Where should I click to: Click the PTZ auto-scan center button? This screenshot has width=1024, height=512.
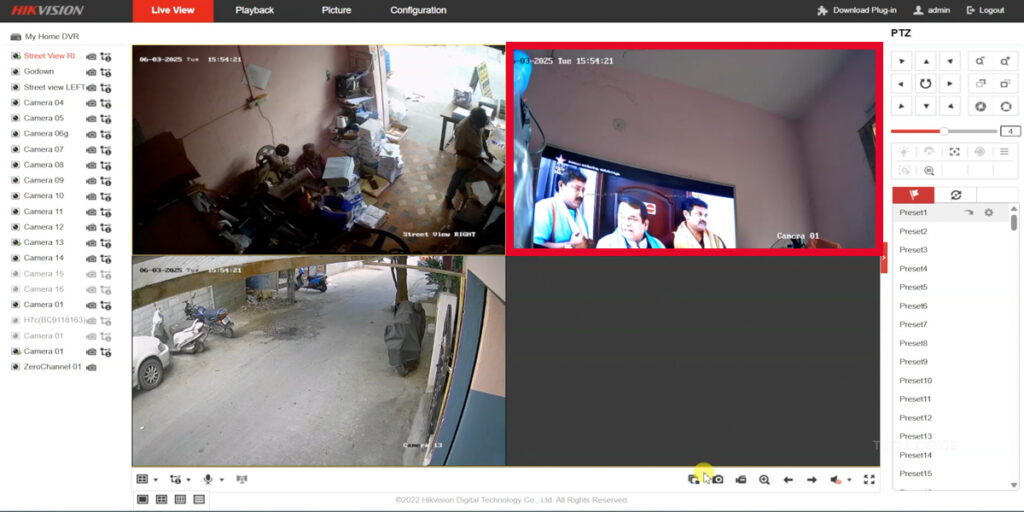tap(926, 84)
